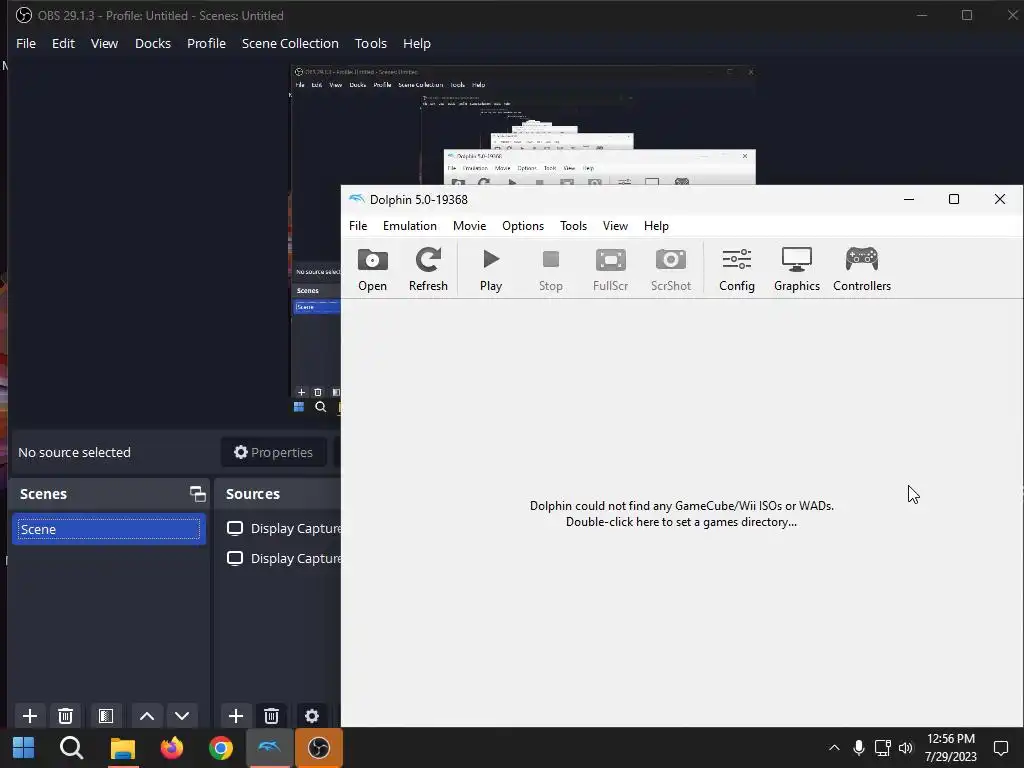Select the Scene item in Scenes list
This screenshot has width=1024, height=768.
pyautogui.click(x=109, y=529)
